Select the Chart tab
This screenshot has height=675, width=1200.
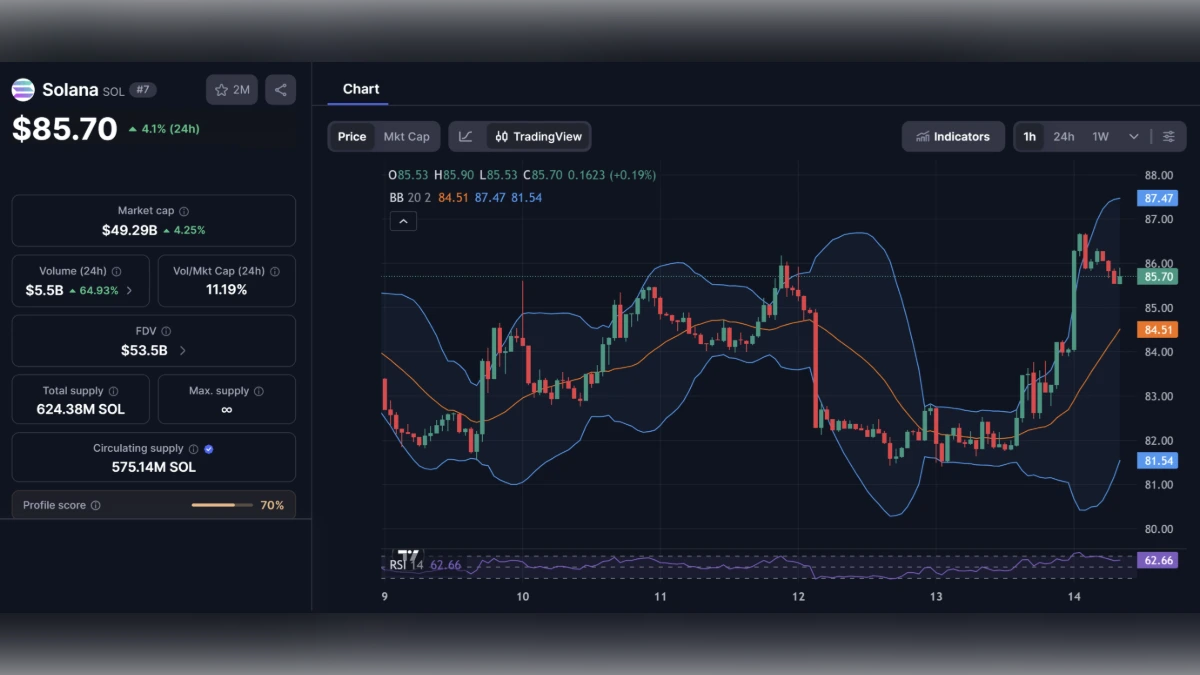tap(361, 89)
